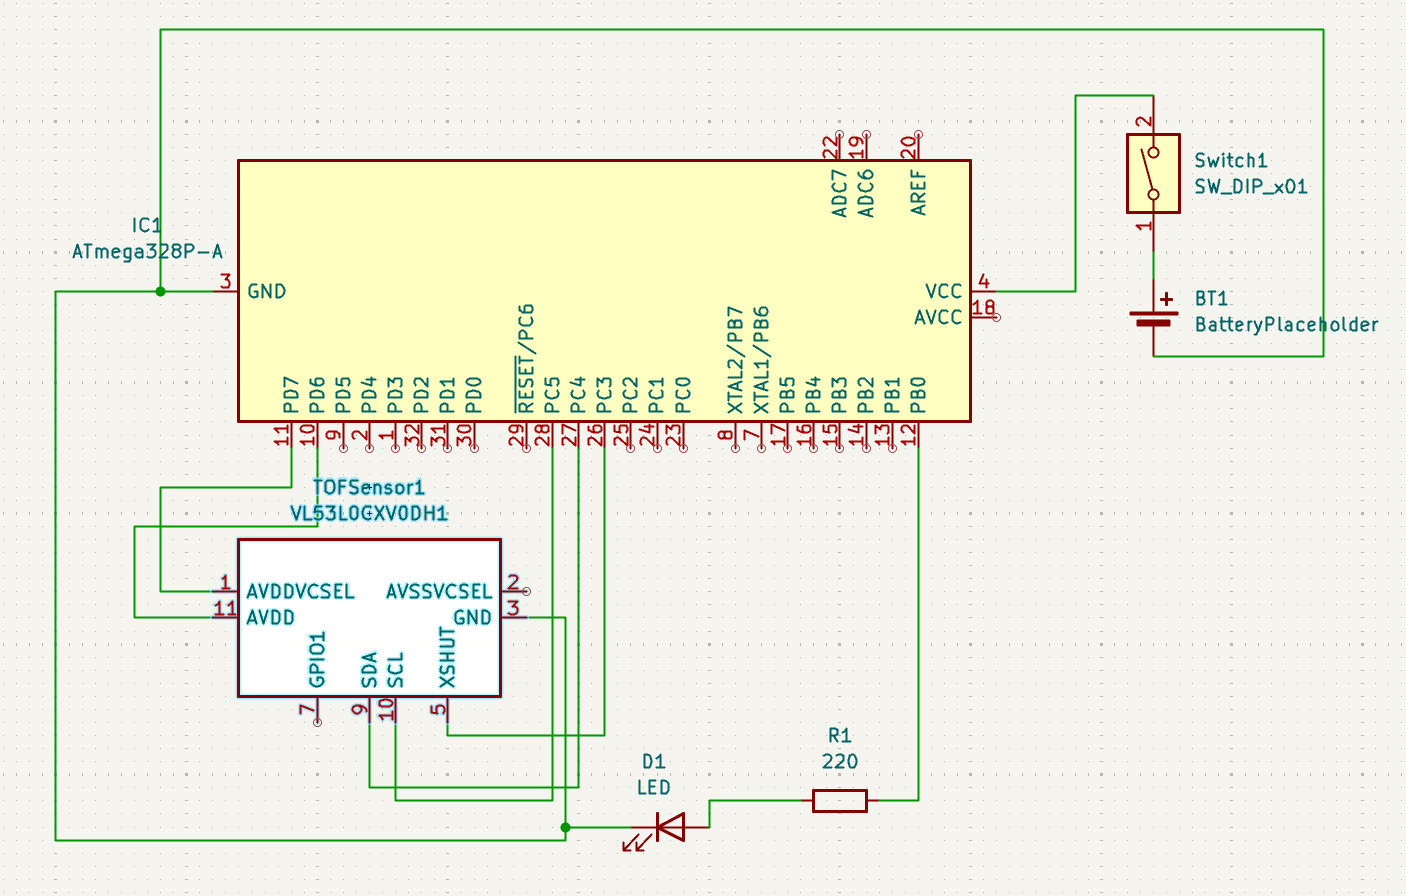1406x896 pixels.
Task: Select the LED cathode arrows on D1
Action: [x=633, y=843]
